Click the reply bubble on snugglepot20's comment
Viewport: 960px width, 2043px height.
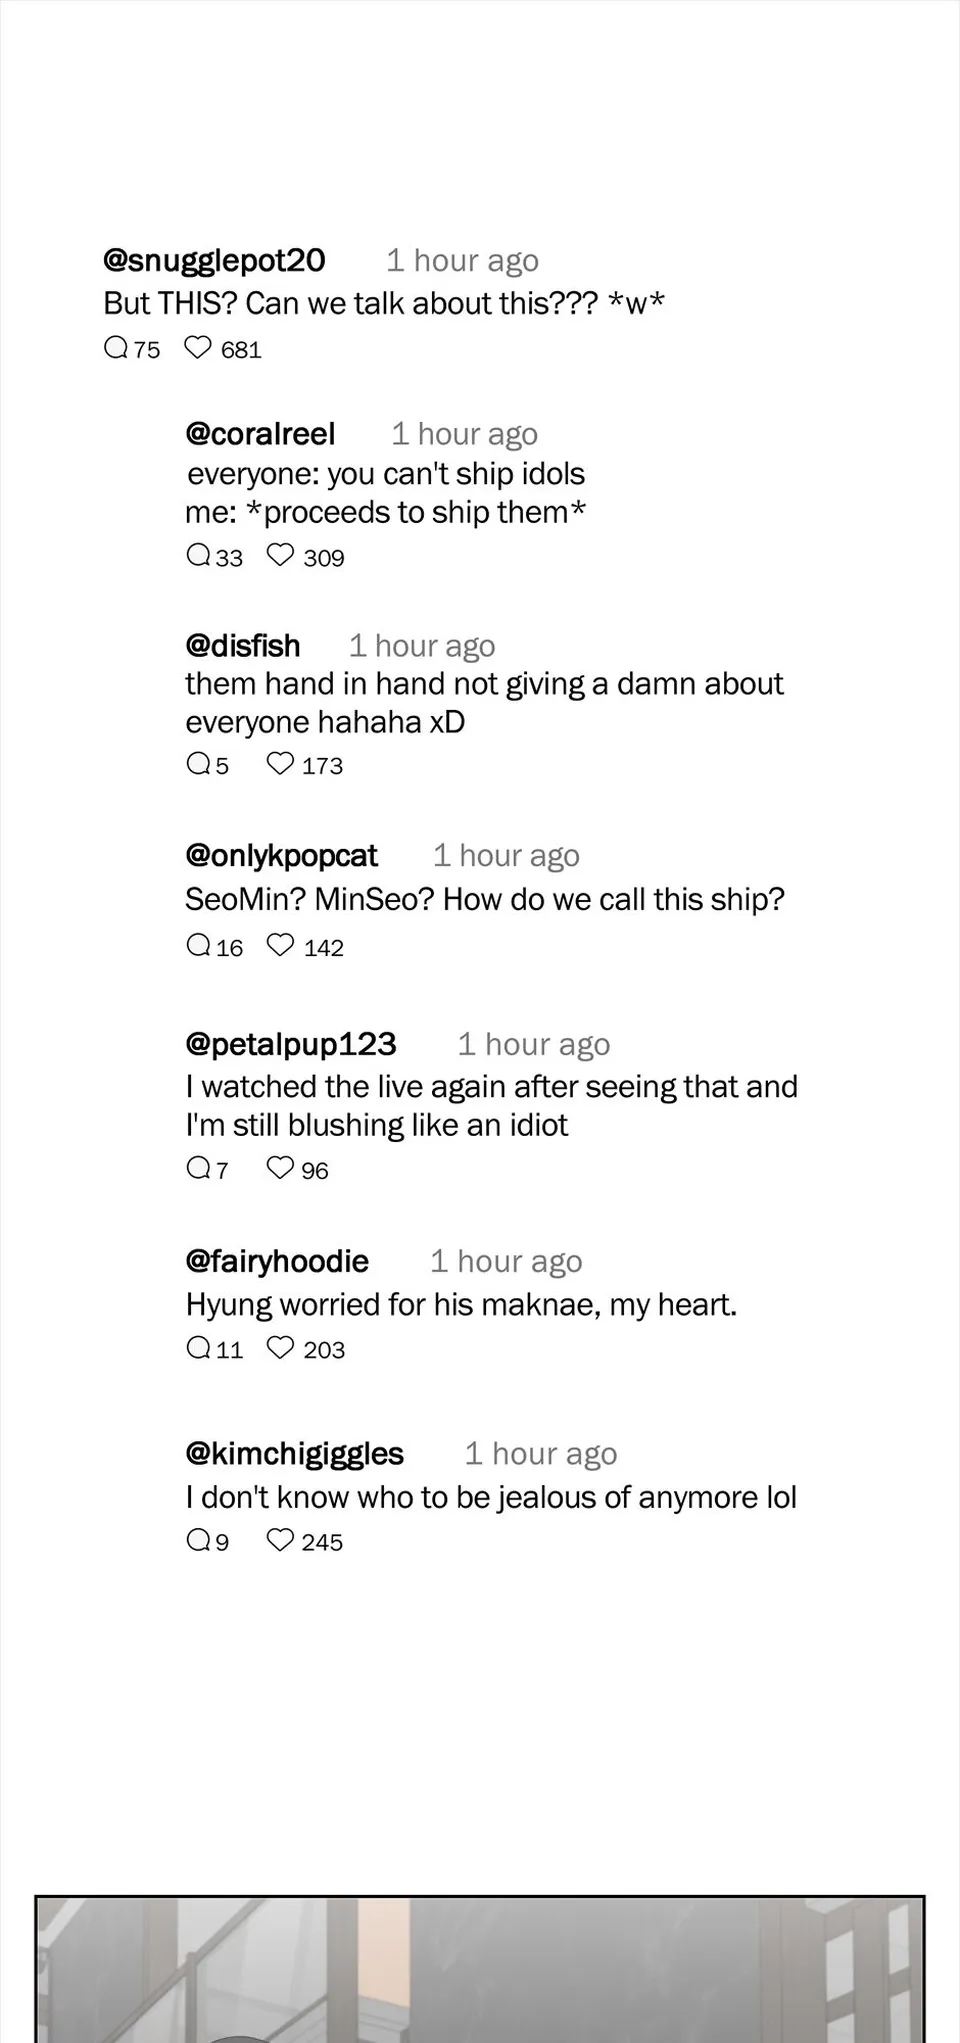tap(116, 348)
